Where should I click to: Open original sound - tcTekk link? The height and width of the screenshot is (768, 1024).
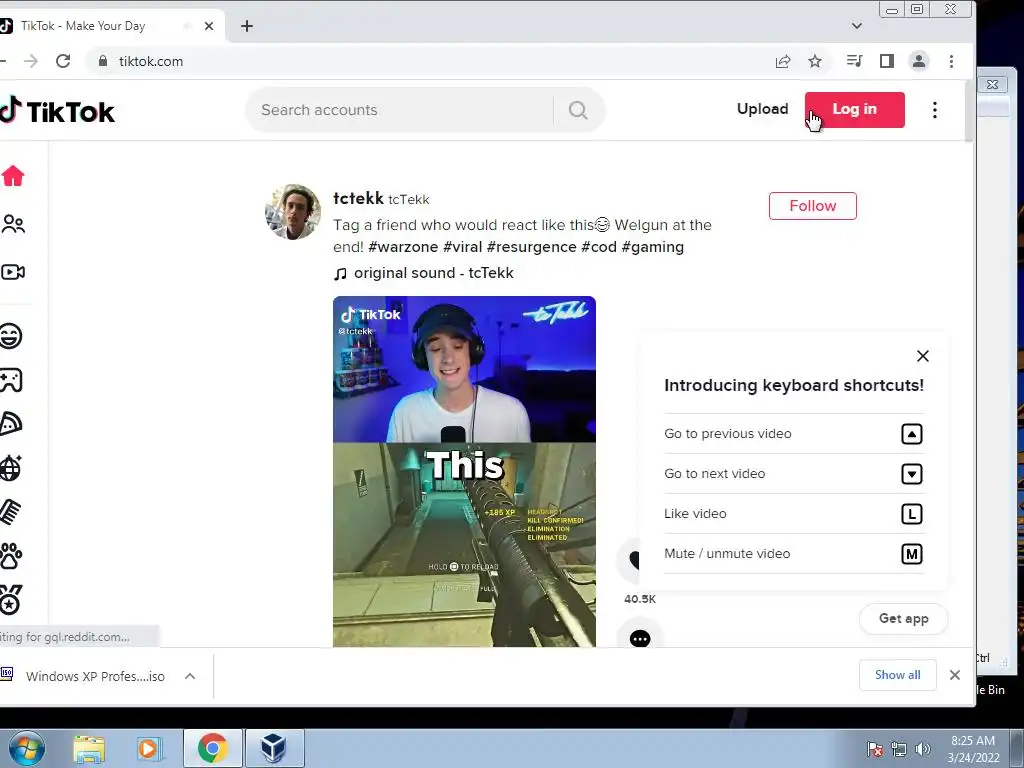[x=424, y=273]
